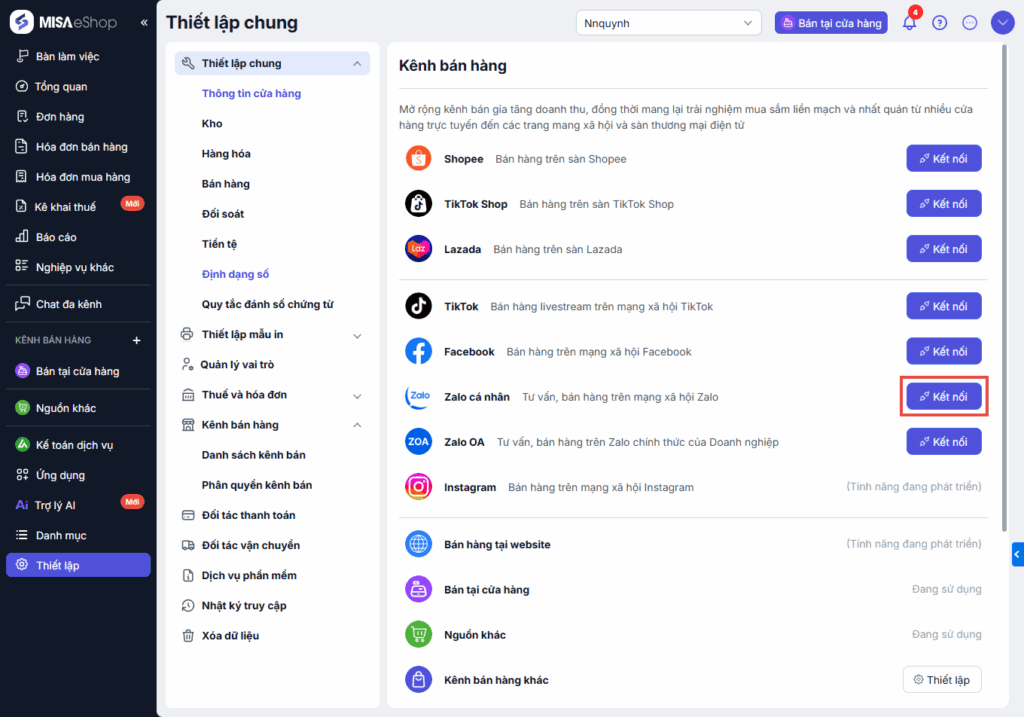The image size is (1024, 717).
Task: Open the user avatar menu
Action: click(1002, 23)
